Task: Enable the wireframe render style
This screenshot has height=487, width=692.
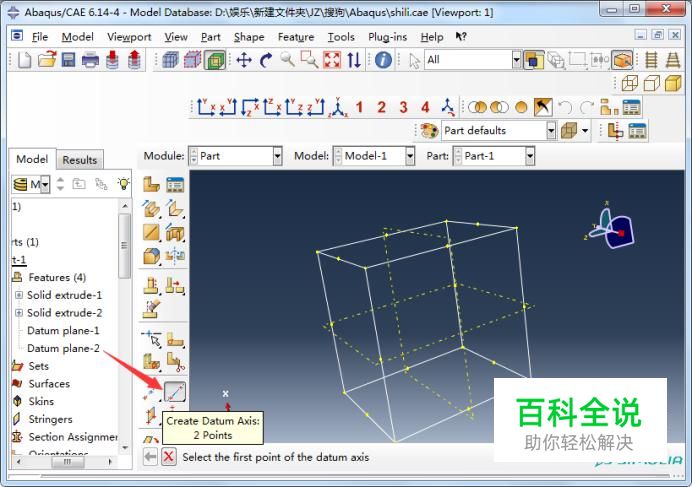Action: pos(630,83)
